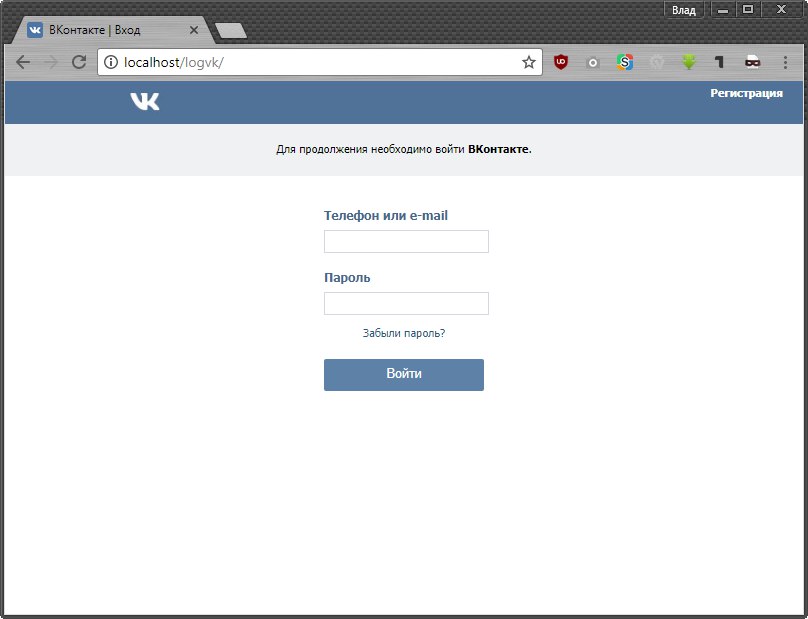Focus the Телефон или e-mail field
Viewport: 808px width, 619px height.
[406, 241]
